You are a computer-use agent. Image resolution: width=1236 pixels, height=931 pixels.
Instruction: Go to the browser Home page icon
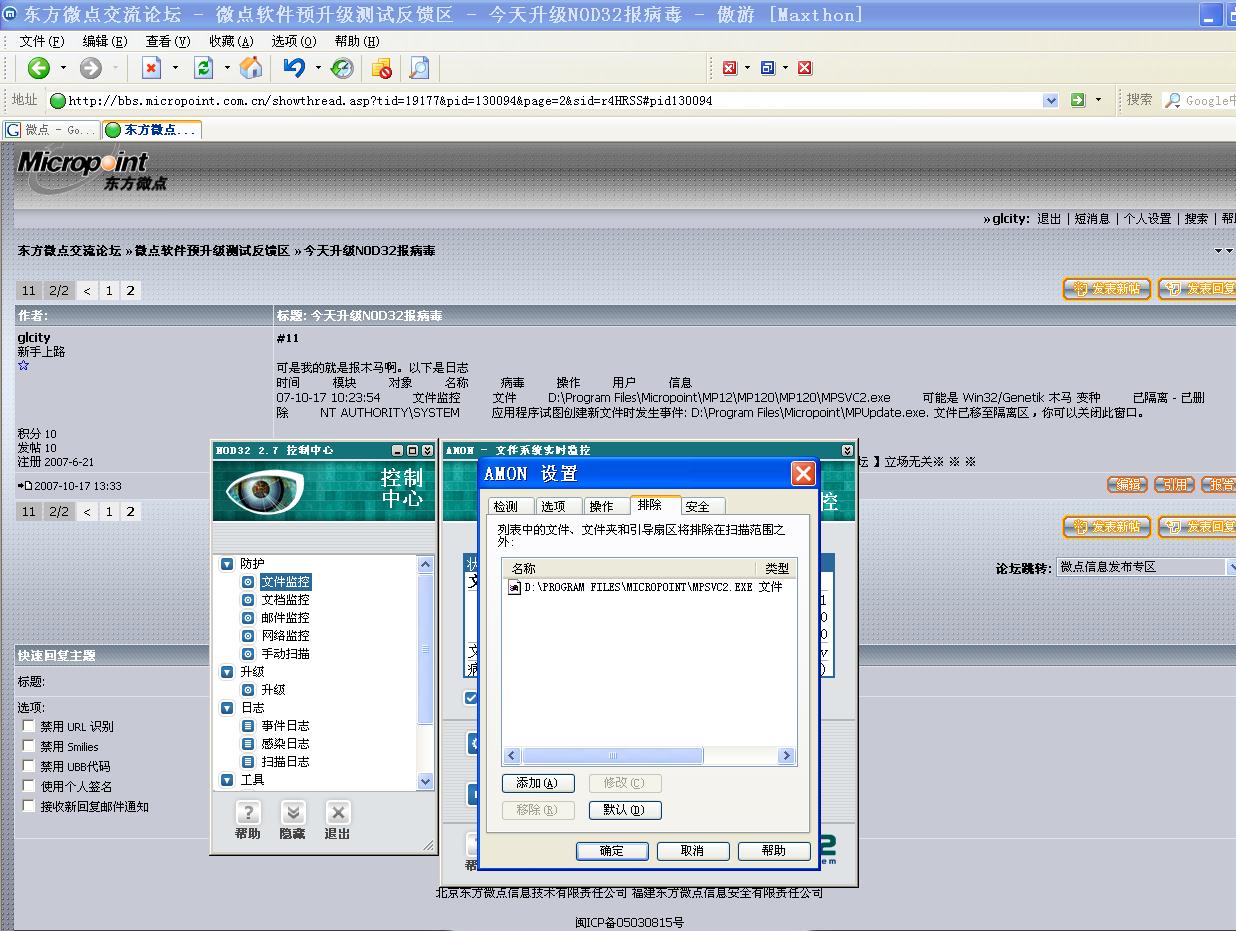coord(251,68)
